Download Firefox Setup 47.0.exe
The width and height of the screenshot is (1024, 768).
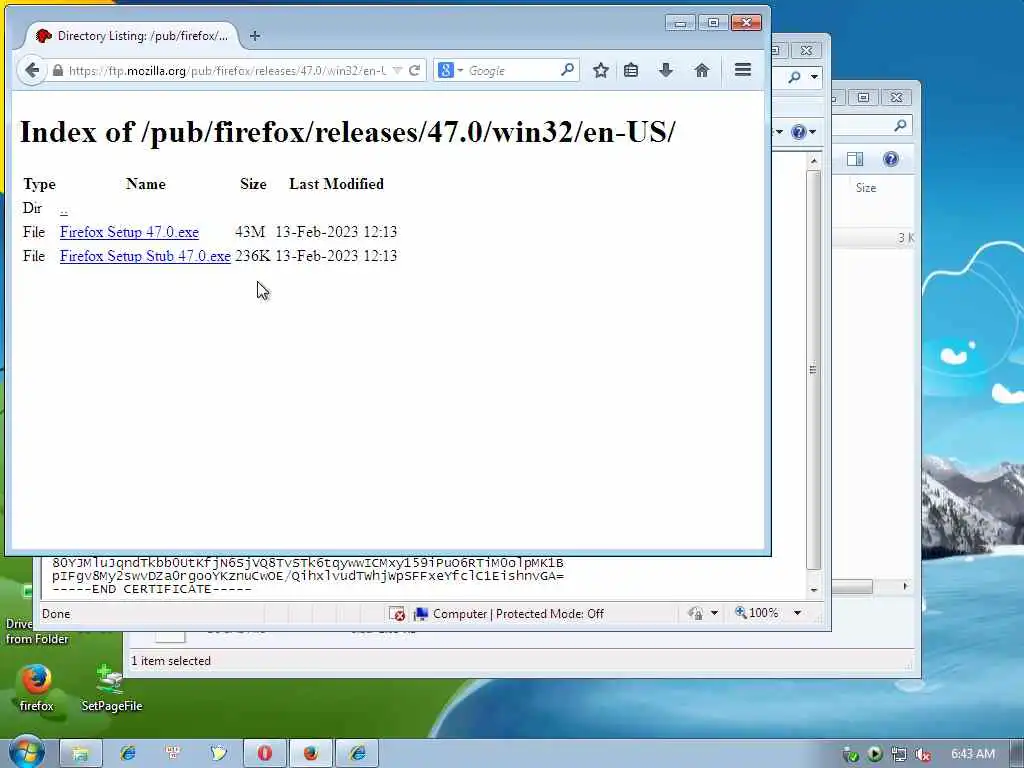coord(129,232)
